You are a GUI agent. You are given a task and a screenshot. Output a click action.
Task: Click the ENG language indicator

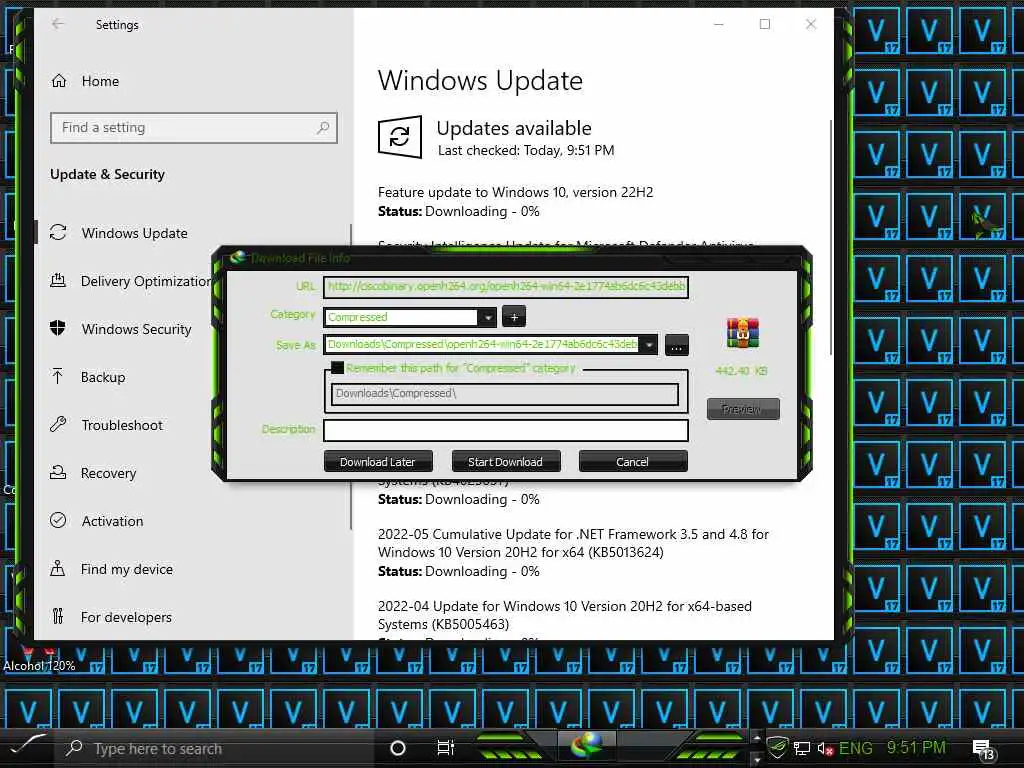tap(856, 748)
